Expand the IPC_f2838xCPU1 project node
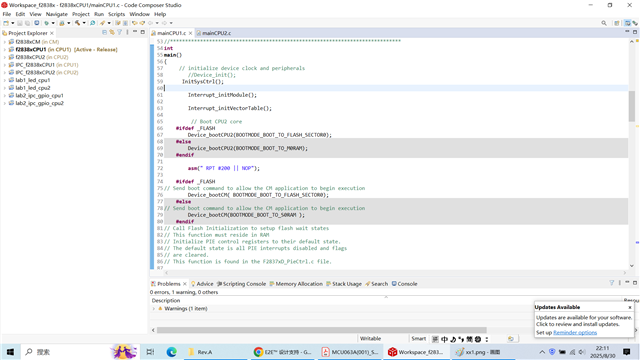This screenshot has height=360, width=640. click(4, 65)
